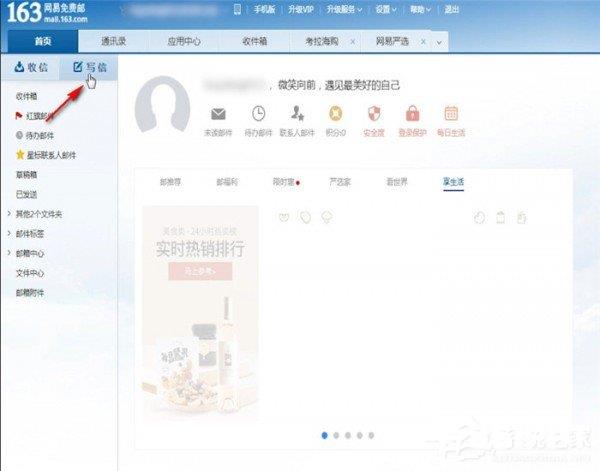Select the 看世界 content tab
This screenshot has width=600, height=471.
coord(397,182)
